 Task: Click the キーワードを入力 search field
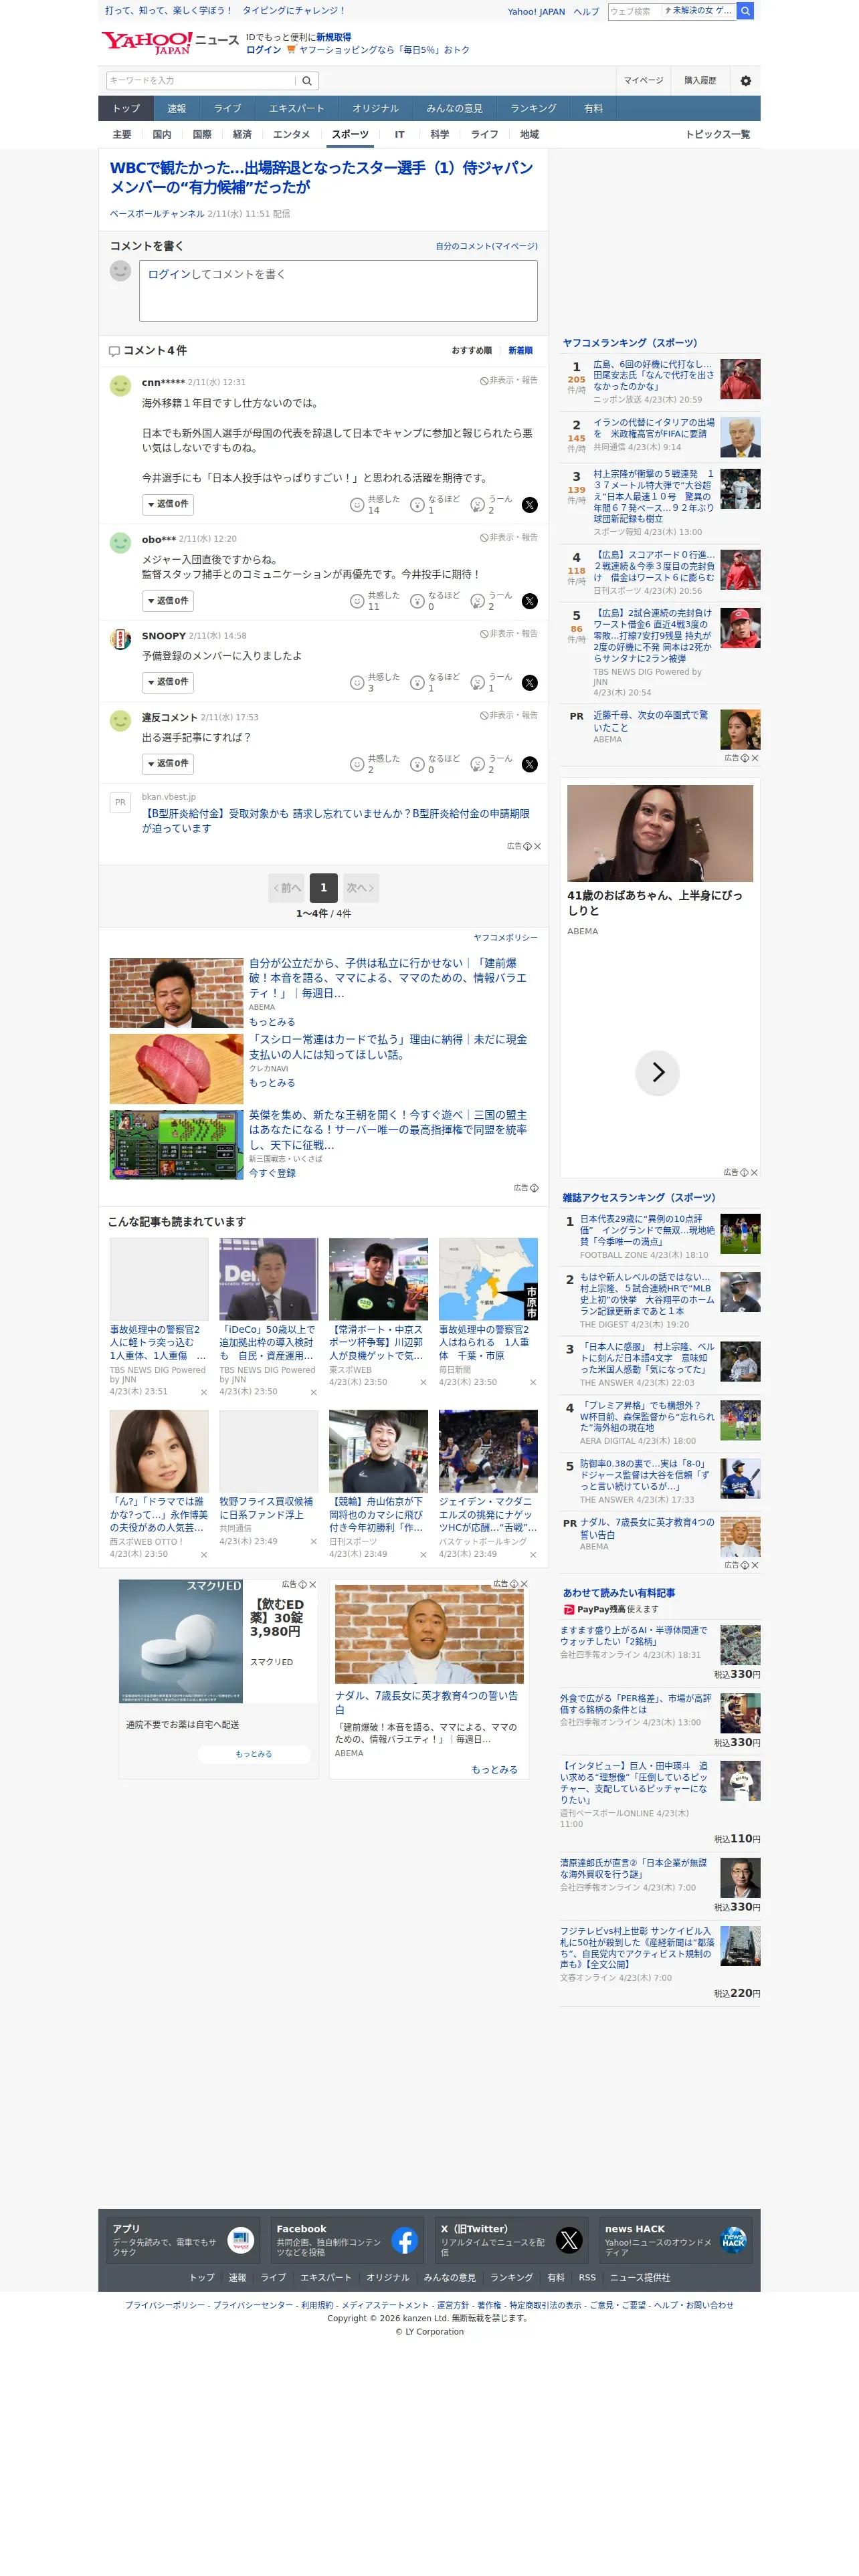(x=201, y=81)
